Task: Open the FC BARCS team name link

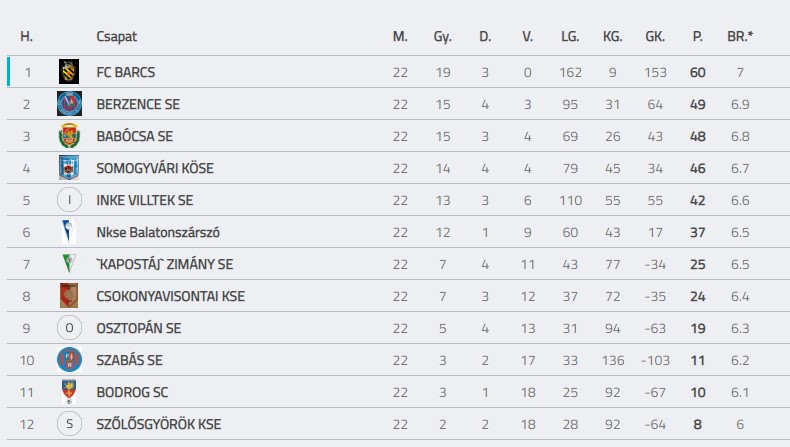Action: (126, 72)
